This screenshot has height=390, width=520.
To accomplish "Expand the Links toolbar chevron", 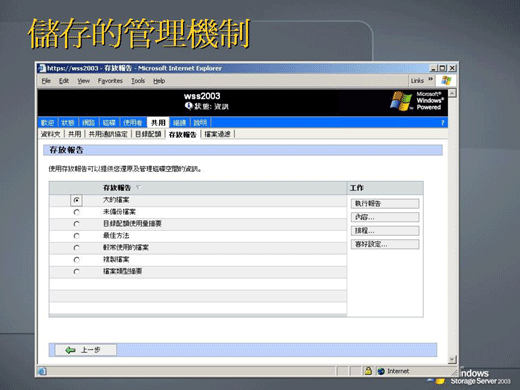I will (x=430, y=79).
